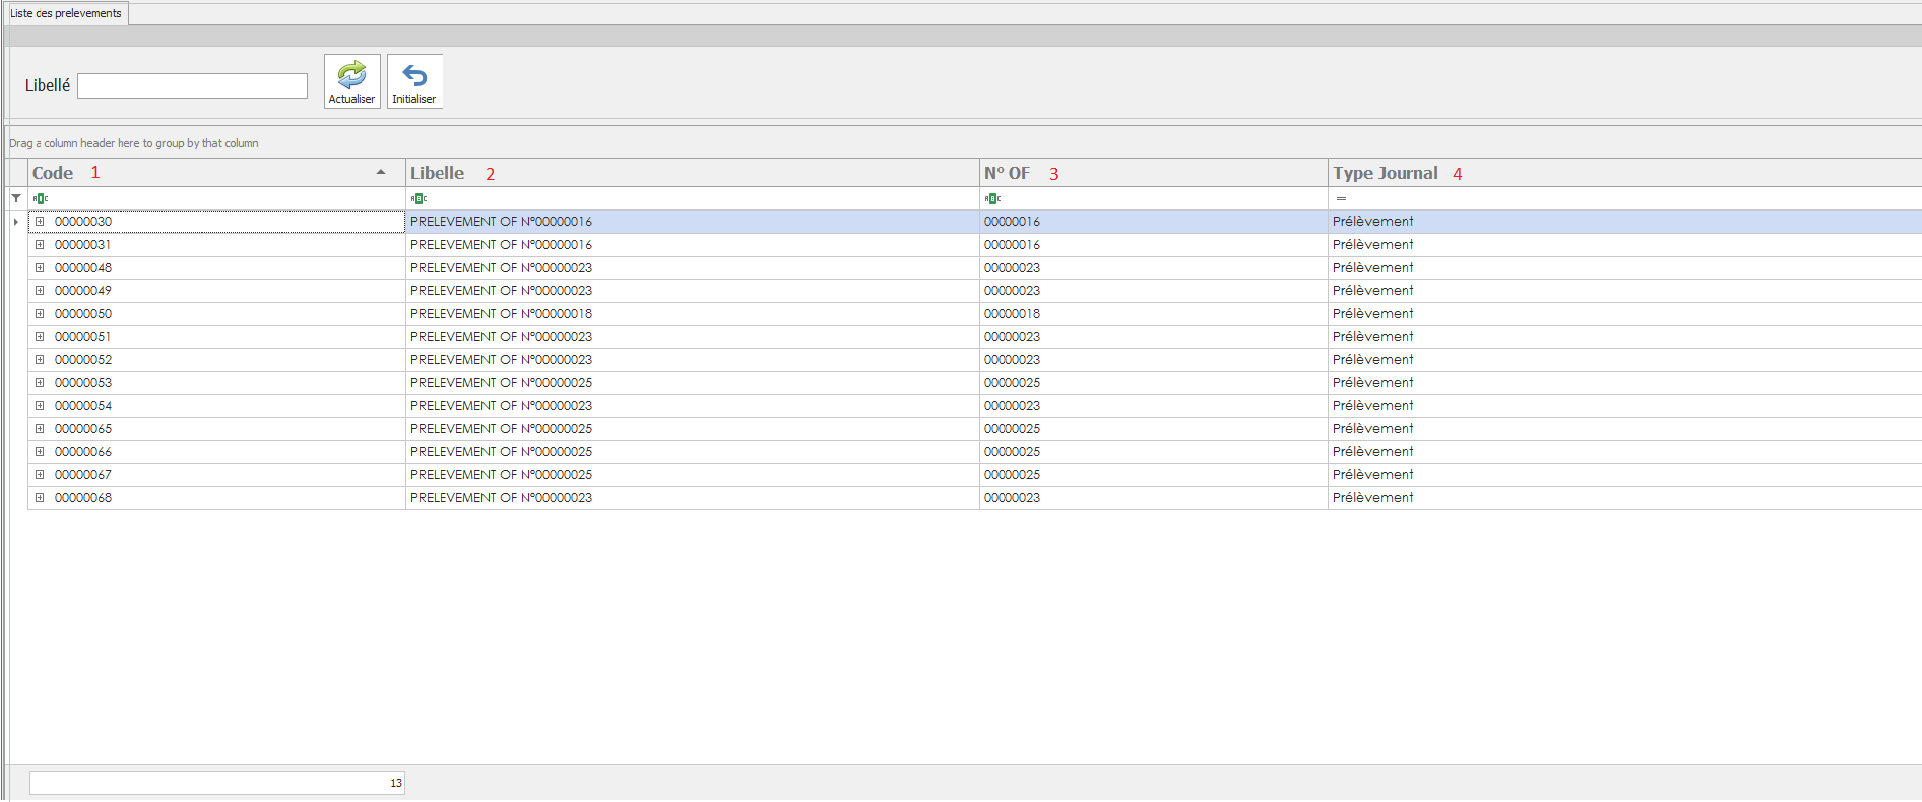Expand row 00000048 details
The height and width of the screenshot is (802, 1922).
(40, 268)
